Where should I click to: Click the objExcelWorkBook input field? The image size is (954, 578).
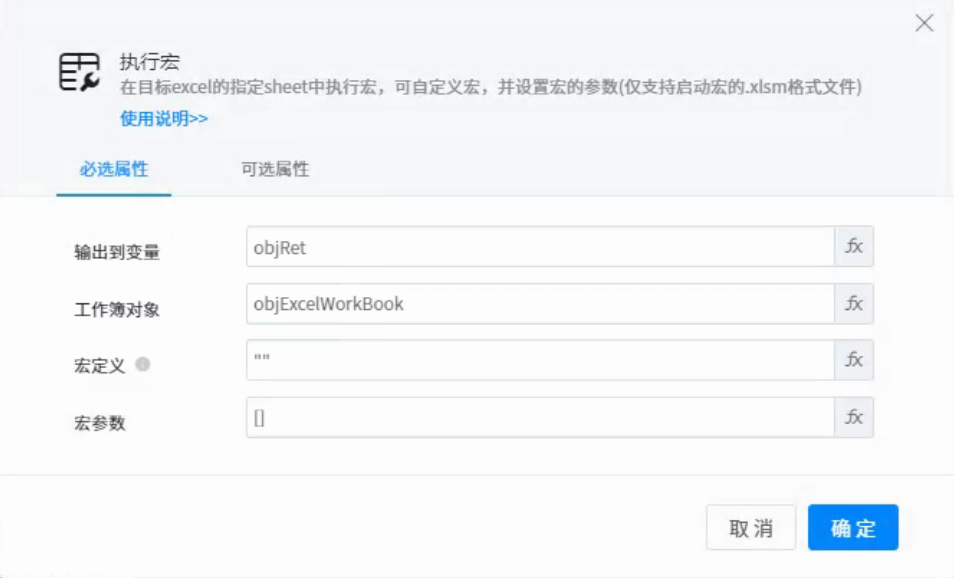coord(540,304)
